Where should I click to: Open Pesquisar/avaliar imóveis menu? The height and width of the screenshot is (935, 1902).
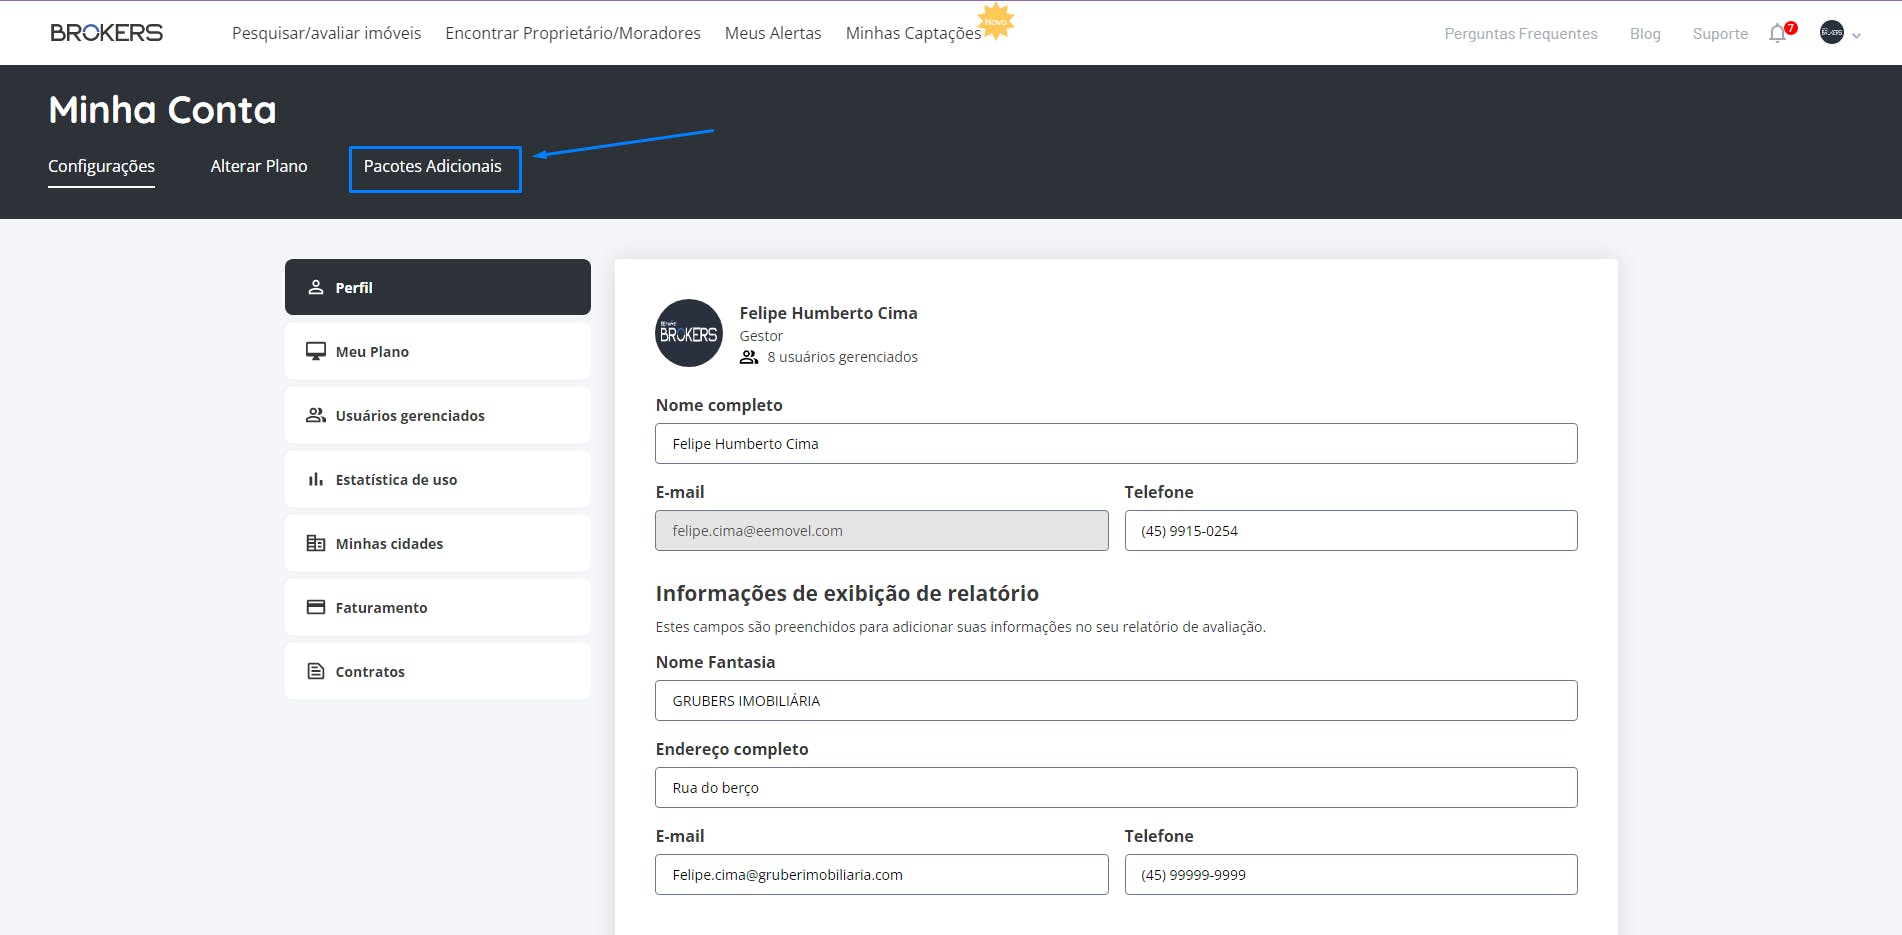click(x=327, y=33)
